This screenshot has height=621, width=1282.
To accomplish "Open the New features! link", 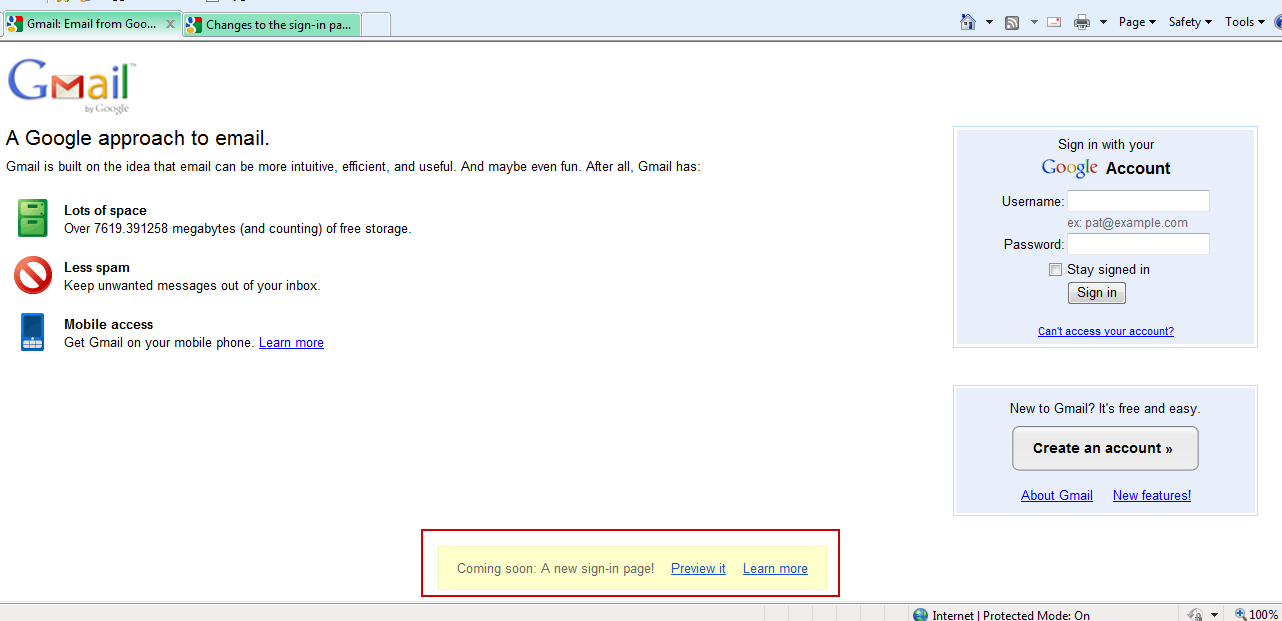I will [1152, 495].
